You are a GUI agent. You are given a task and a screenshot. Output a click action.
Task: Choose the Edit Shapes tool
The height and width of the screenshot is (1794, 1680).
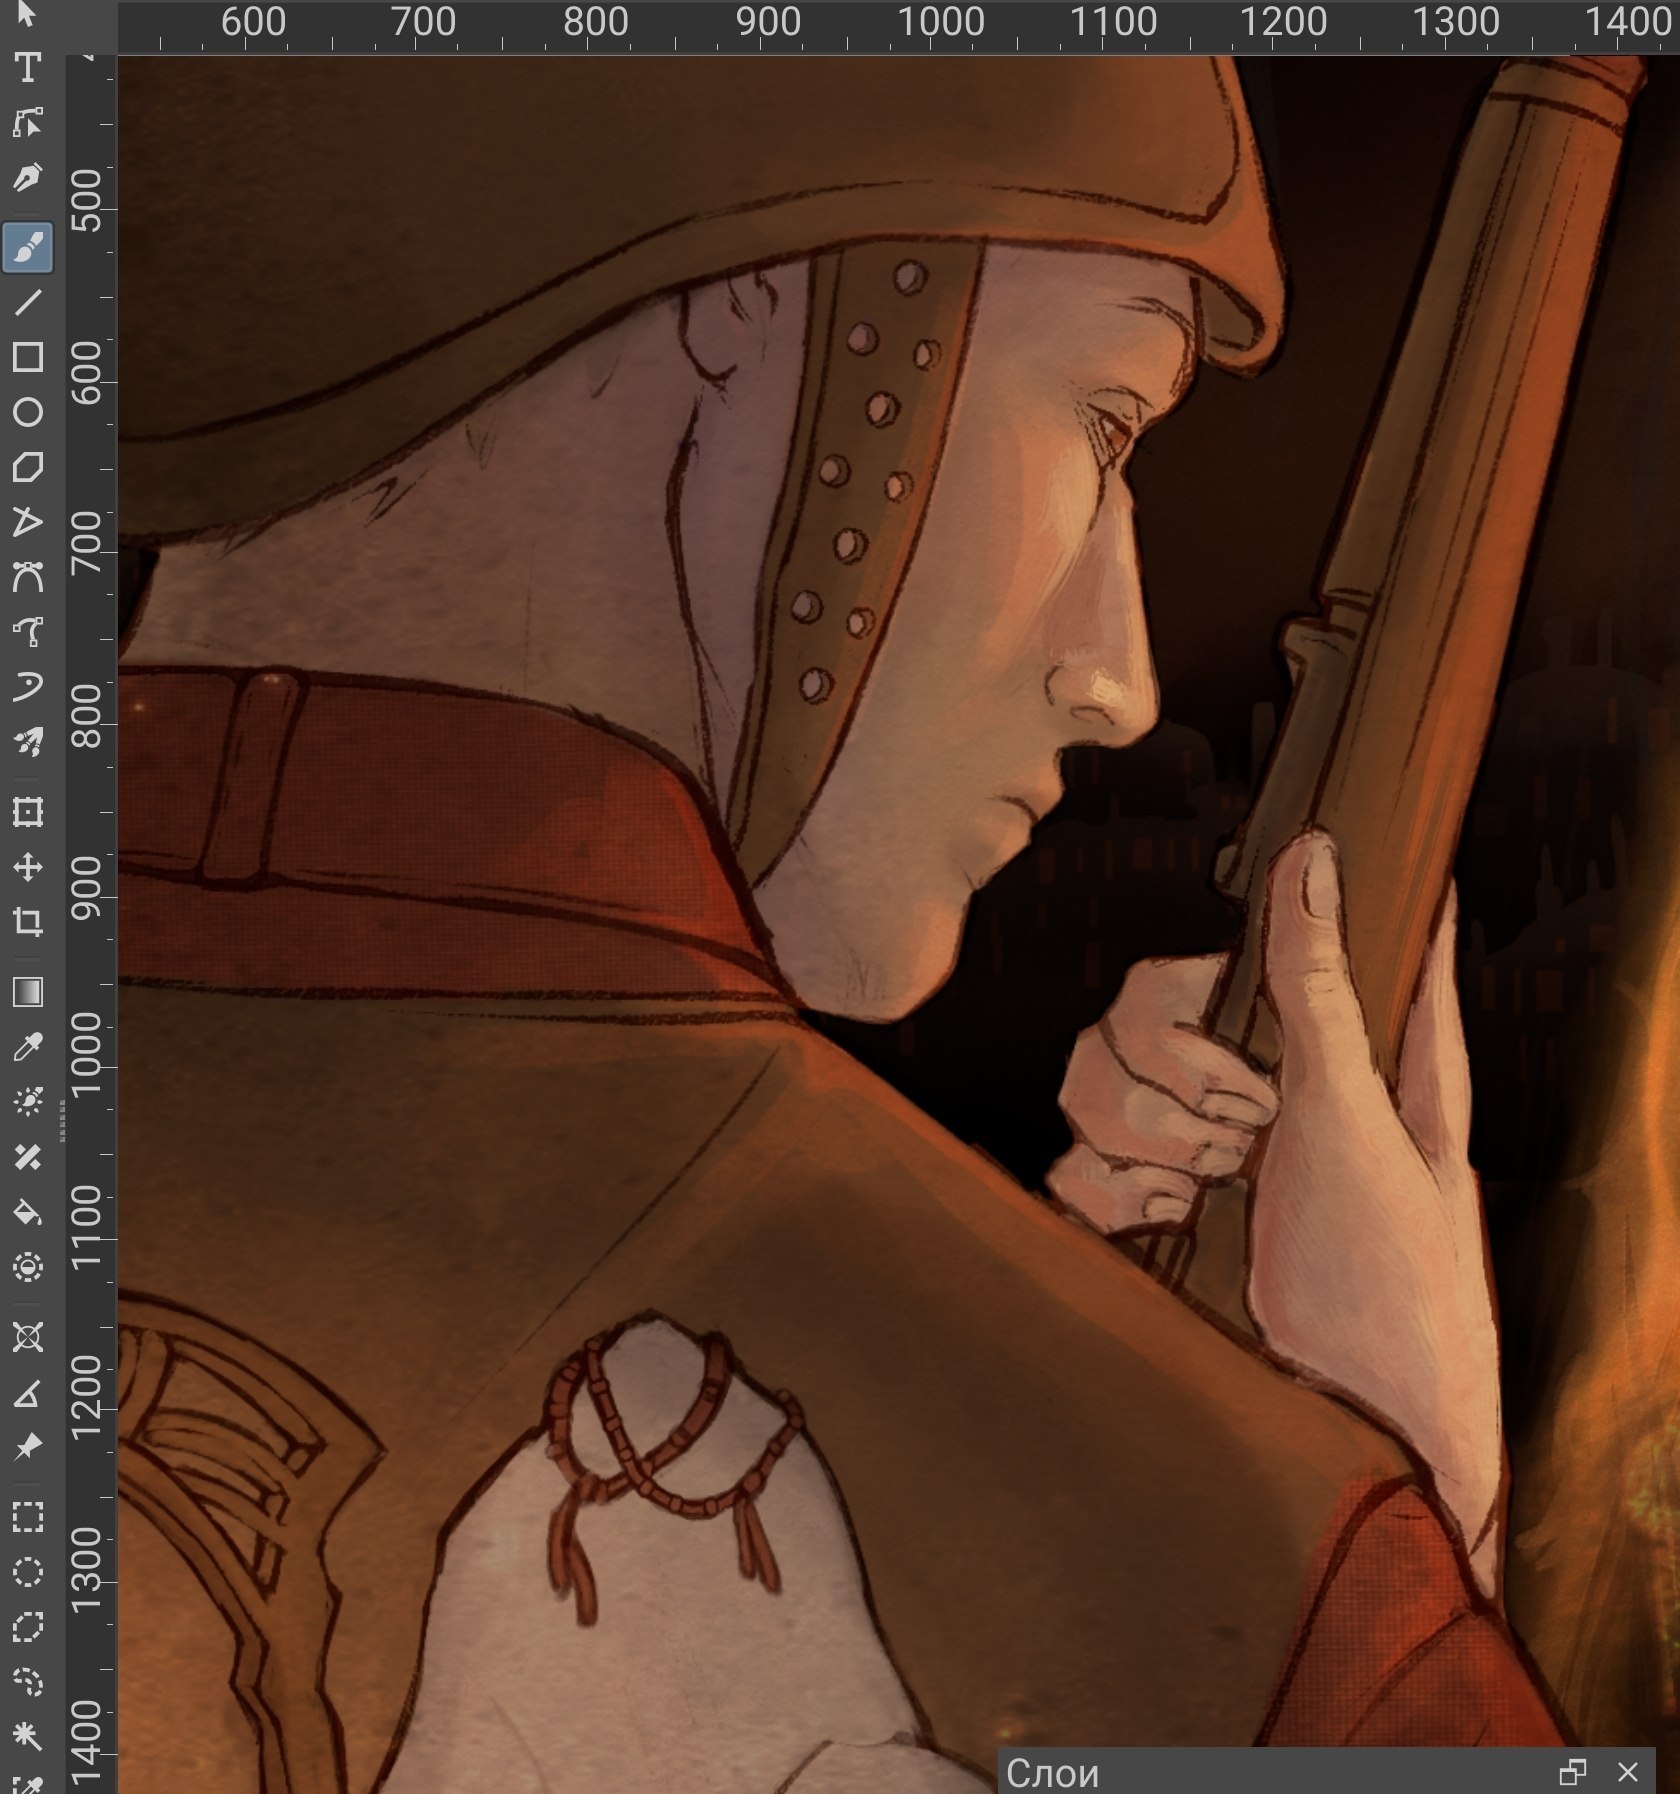pos(27,122)
